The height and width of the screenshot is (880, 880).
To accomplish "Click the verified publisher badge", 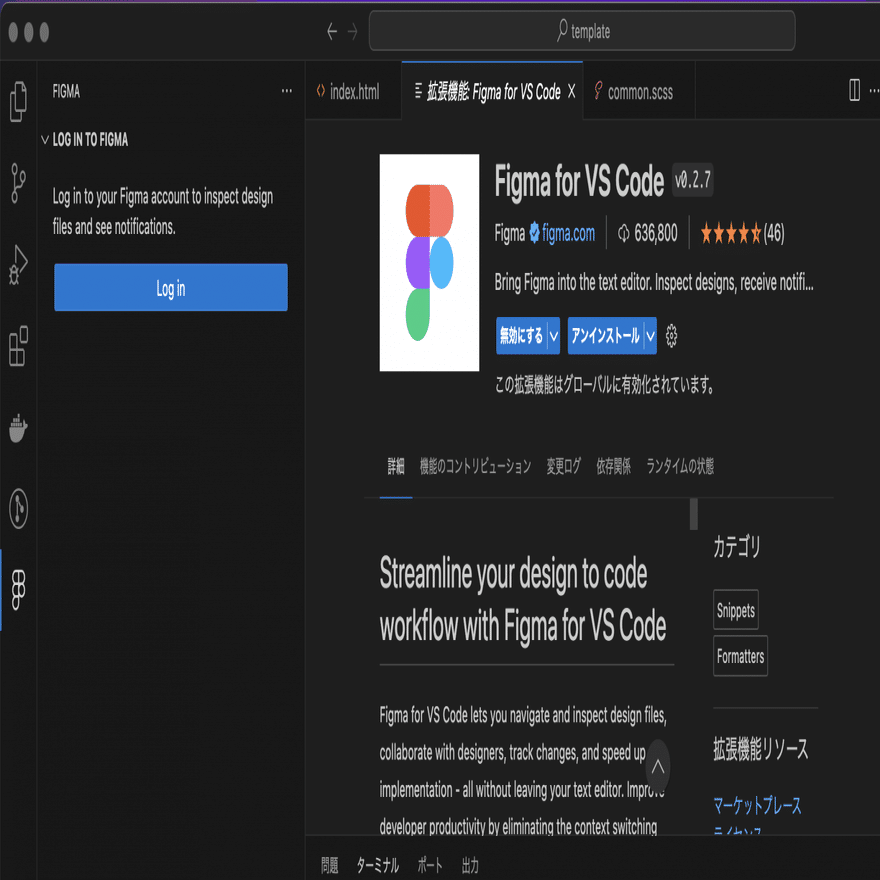I will [534, 232].
